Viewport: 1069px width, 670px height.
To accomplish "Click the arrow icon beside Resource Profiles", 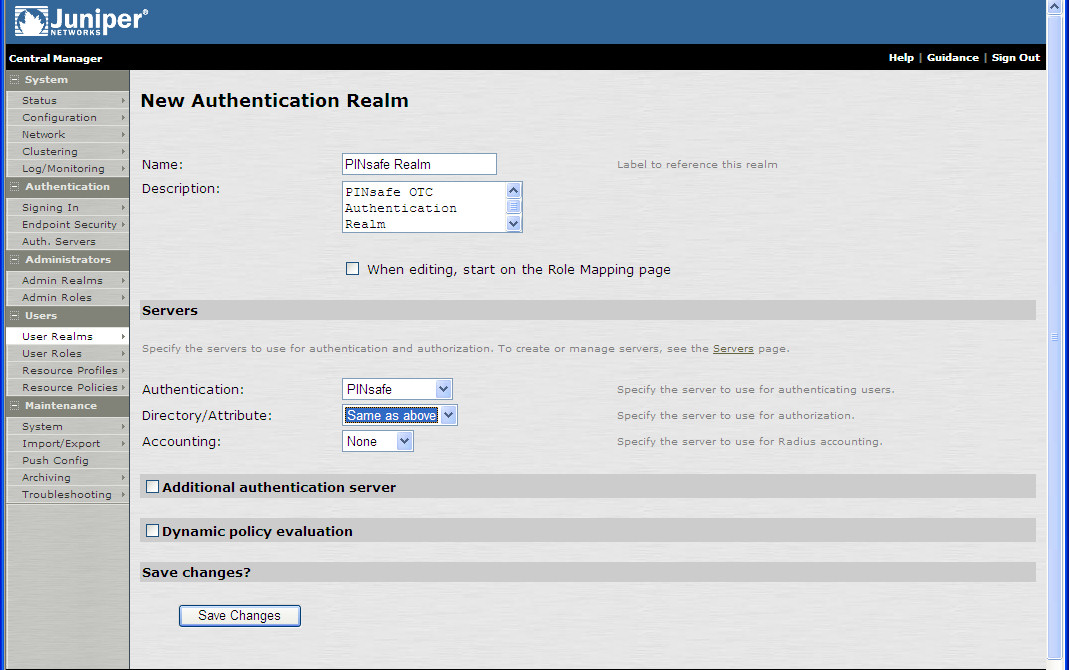I will (124, 370).
